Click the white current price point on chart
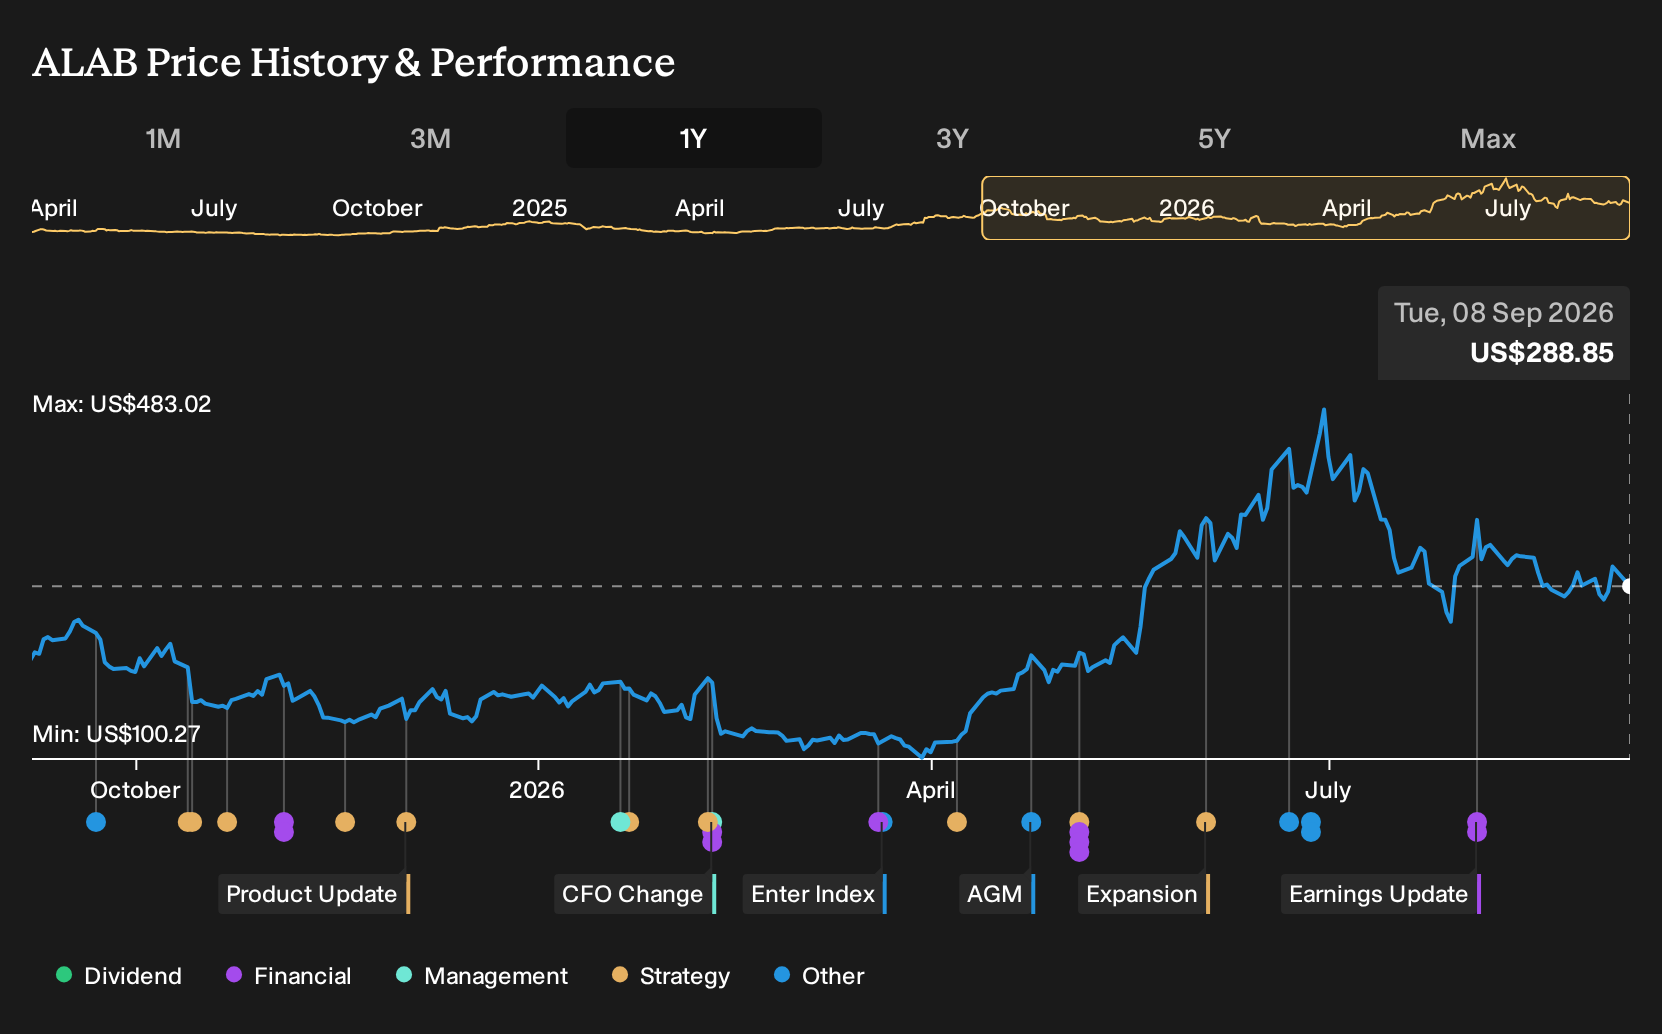This screenshot has width=1662, height=1034. pyautogui.click(x=1628, y=586)
